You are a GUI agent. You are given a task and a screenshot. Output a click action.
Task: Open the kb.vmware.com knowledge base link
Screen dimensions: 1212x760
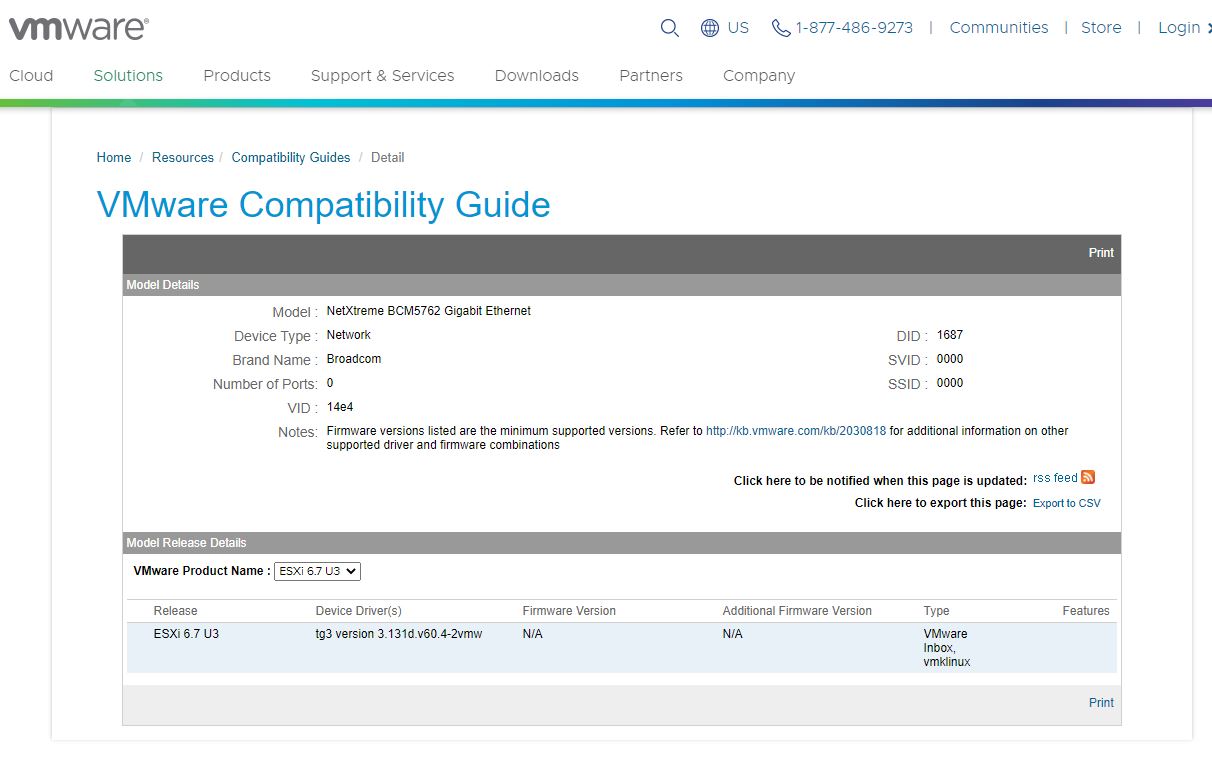click(x=795, y=431)
